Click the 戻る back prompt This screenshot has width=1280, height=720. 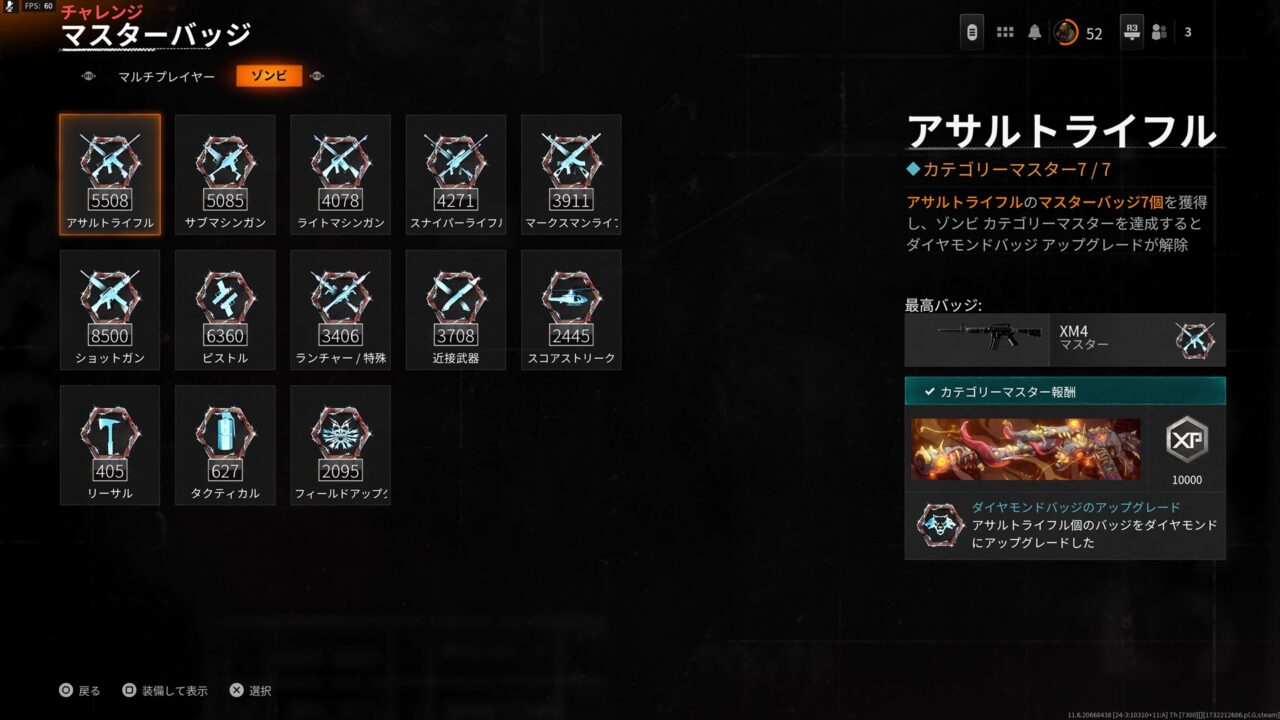pyautogui.click(x=80, y=691)
